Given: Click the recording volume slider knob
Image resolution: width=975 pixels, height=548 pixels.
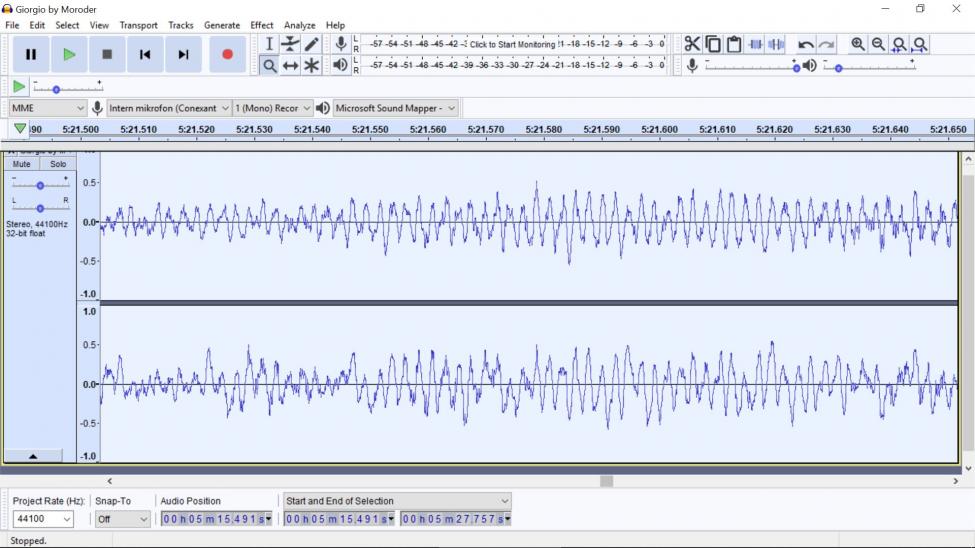Looking at the screenshot, I should [x=797, y=68].
